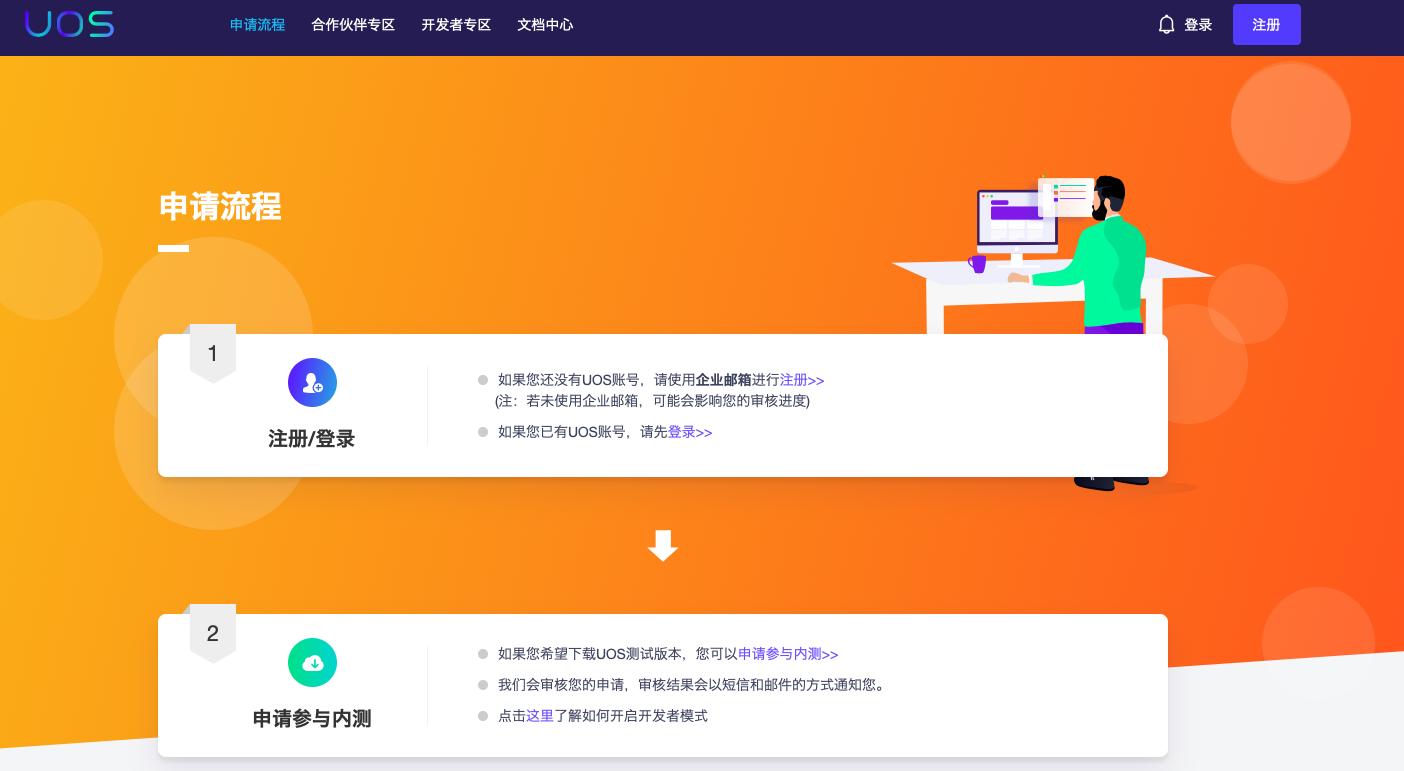Screen dimensions: 1404x771
Task: Click 登录 in the top navigation
Action: (1198, 24)
